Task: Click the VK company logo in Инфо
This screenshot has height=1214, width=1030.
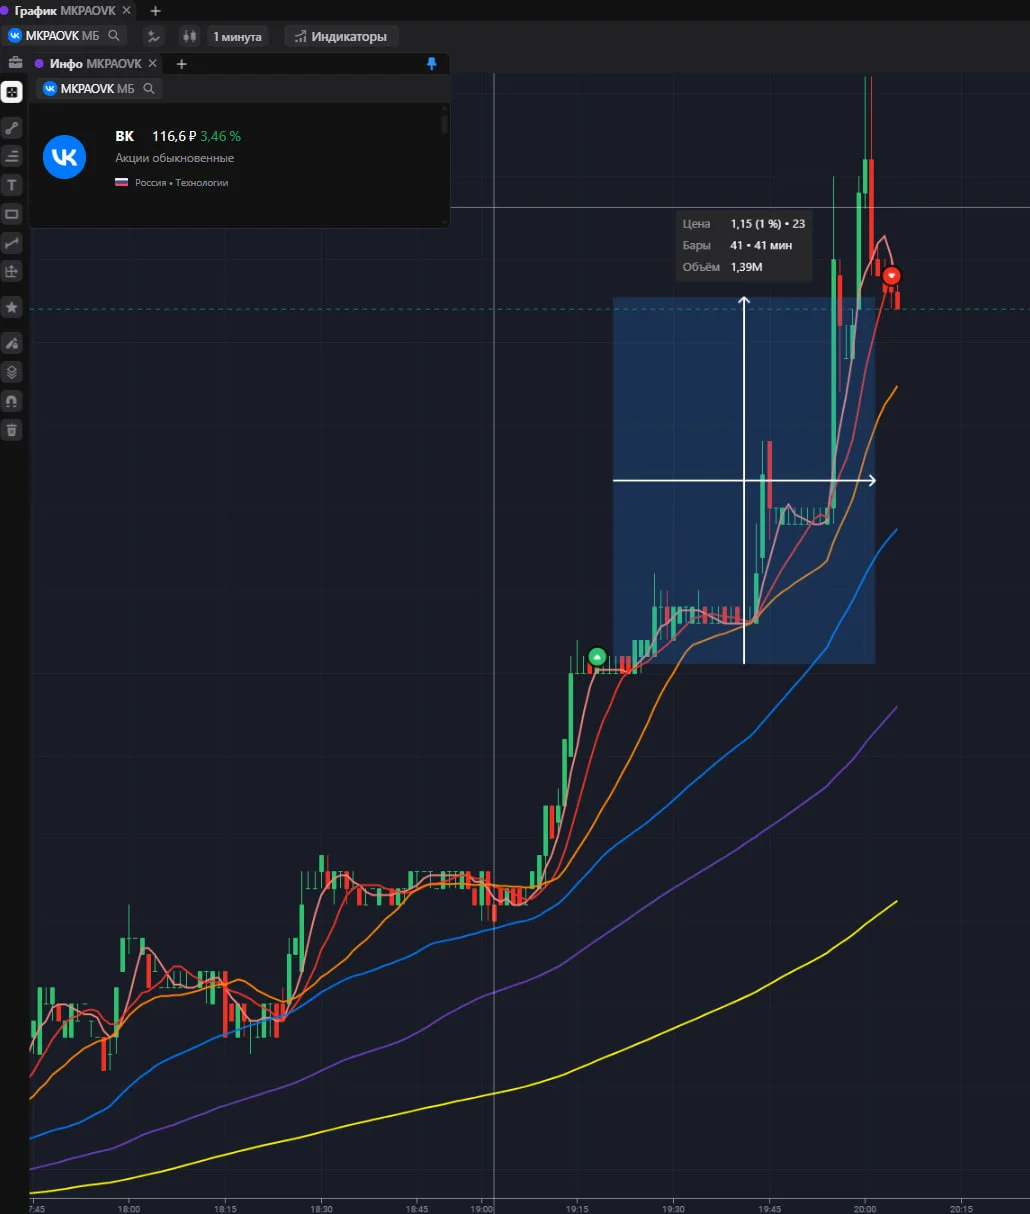Action: [x=65, y=157]
